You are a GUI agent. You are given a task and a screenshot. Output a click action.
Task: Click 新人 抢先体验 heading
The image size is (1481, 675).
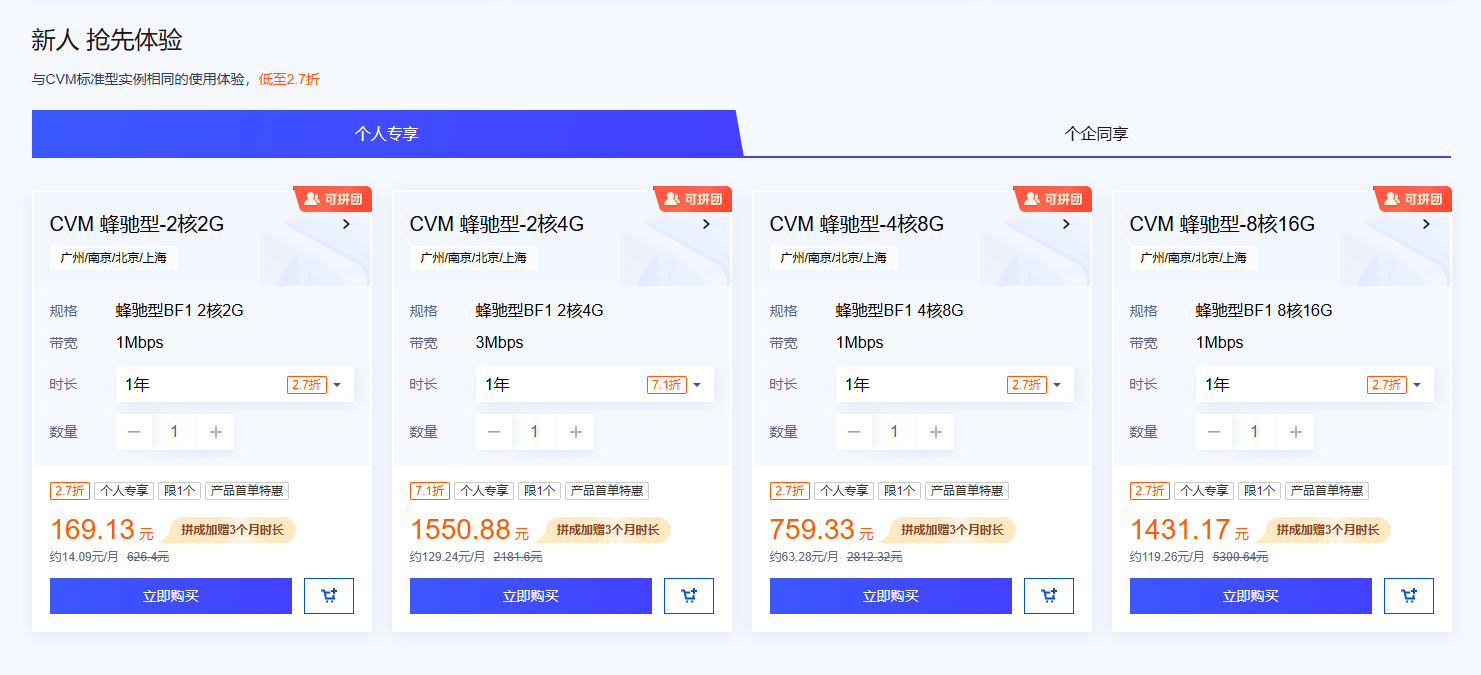(x=107, y=40)
